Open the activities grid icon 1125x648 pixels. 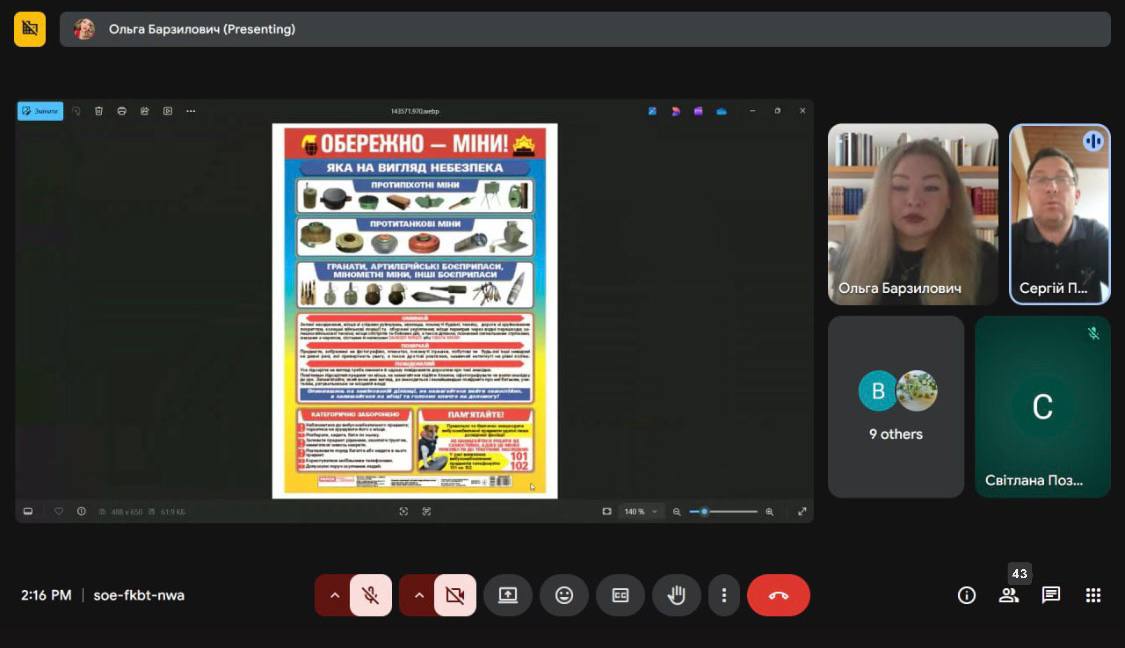[1093, 595]
